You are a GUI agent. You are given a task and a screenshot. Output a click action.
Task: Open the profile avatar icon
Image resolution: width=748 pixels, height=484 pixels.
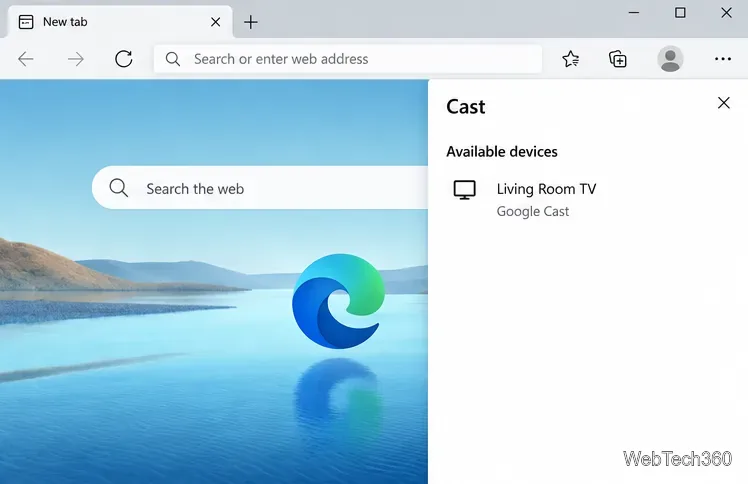pyautogui.click(x=670, y=59)
